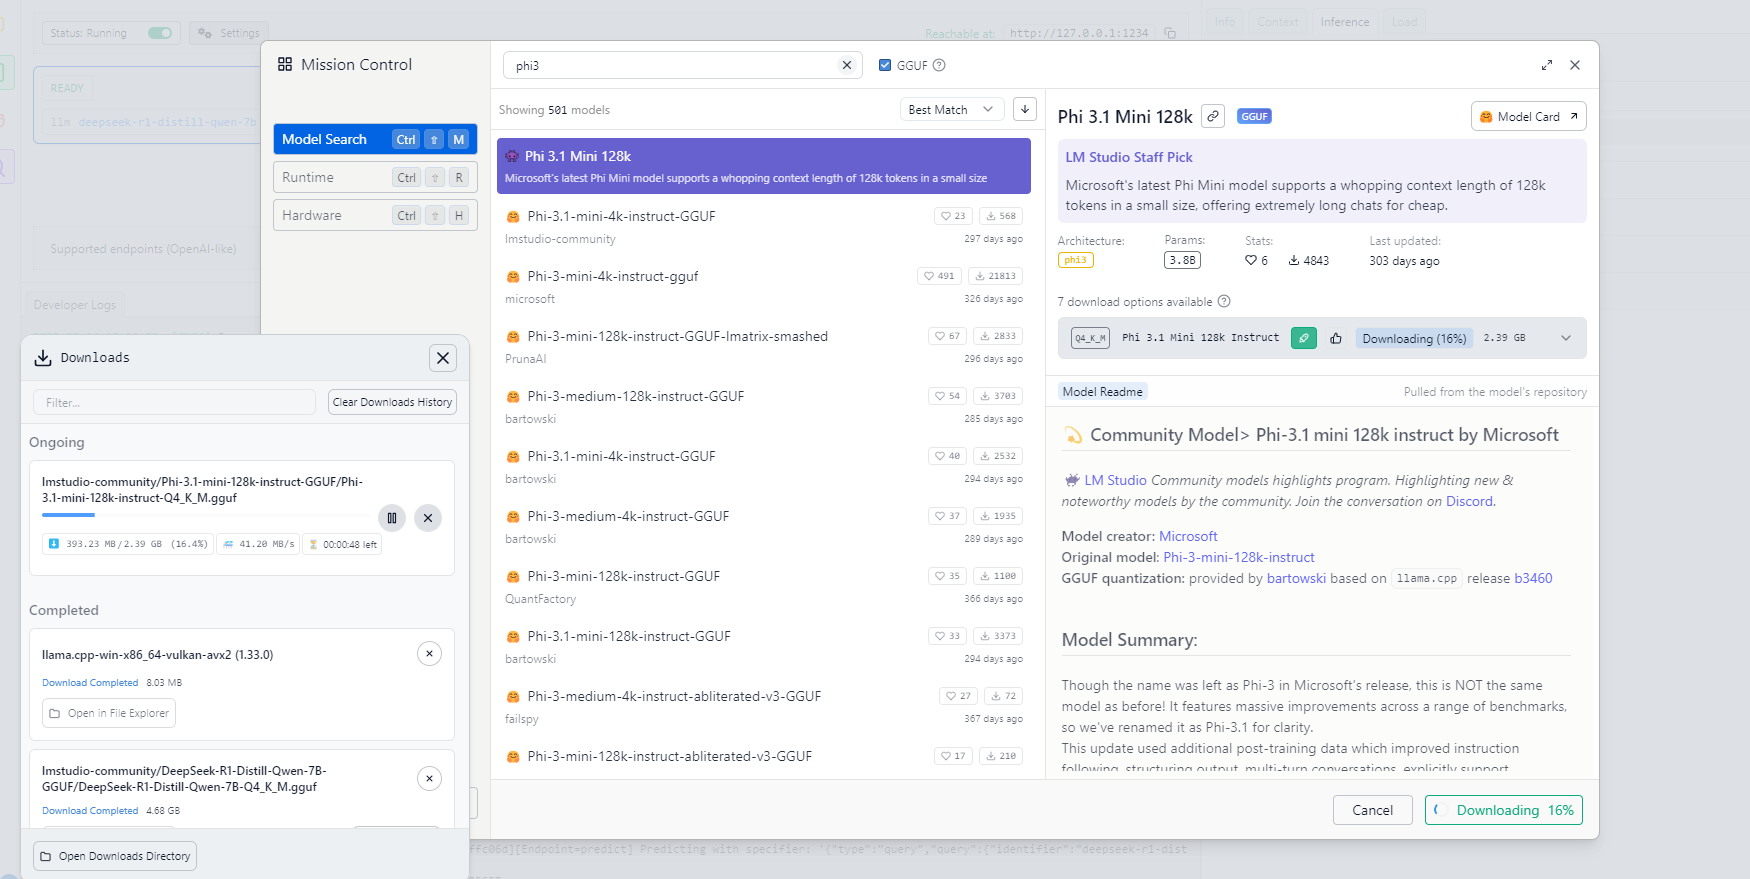Click Open Downloads Directory button

[115, 856]
